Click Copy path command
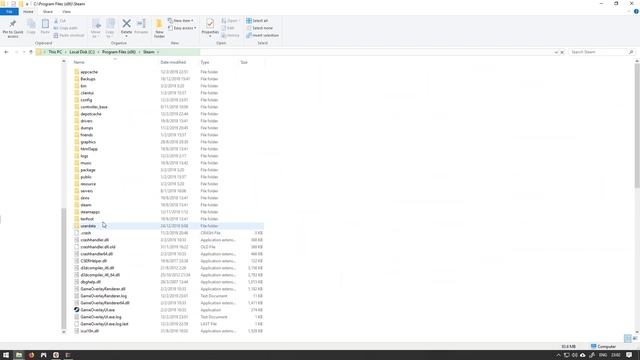640x360 pixels. 65,28
